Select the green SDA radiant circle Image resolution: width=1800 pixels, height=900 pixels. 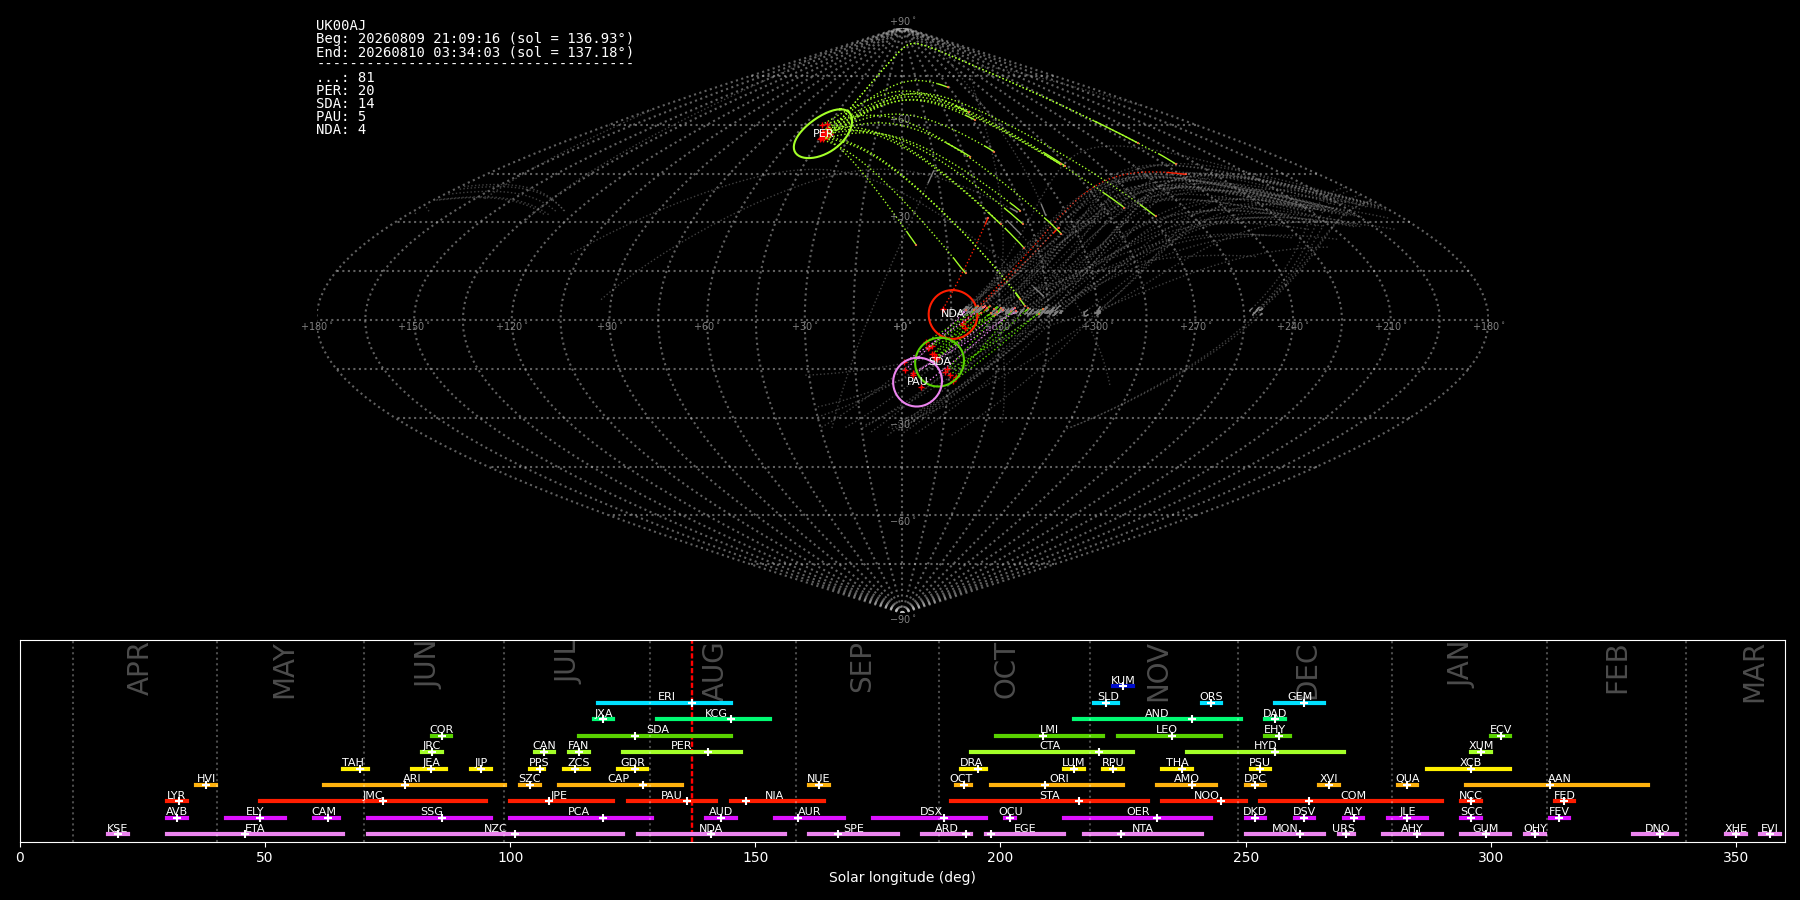point(940,362)
